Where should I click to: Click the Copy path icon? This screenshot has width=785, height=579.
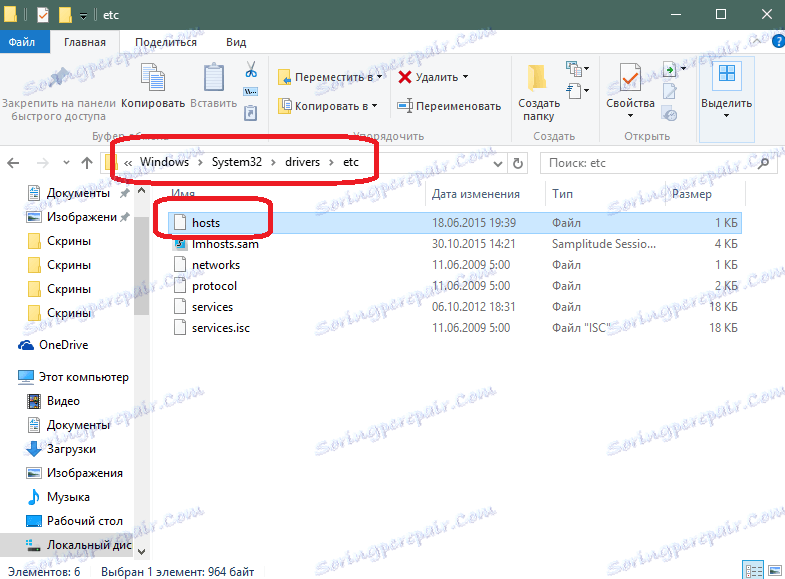[250, 92]
